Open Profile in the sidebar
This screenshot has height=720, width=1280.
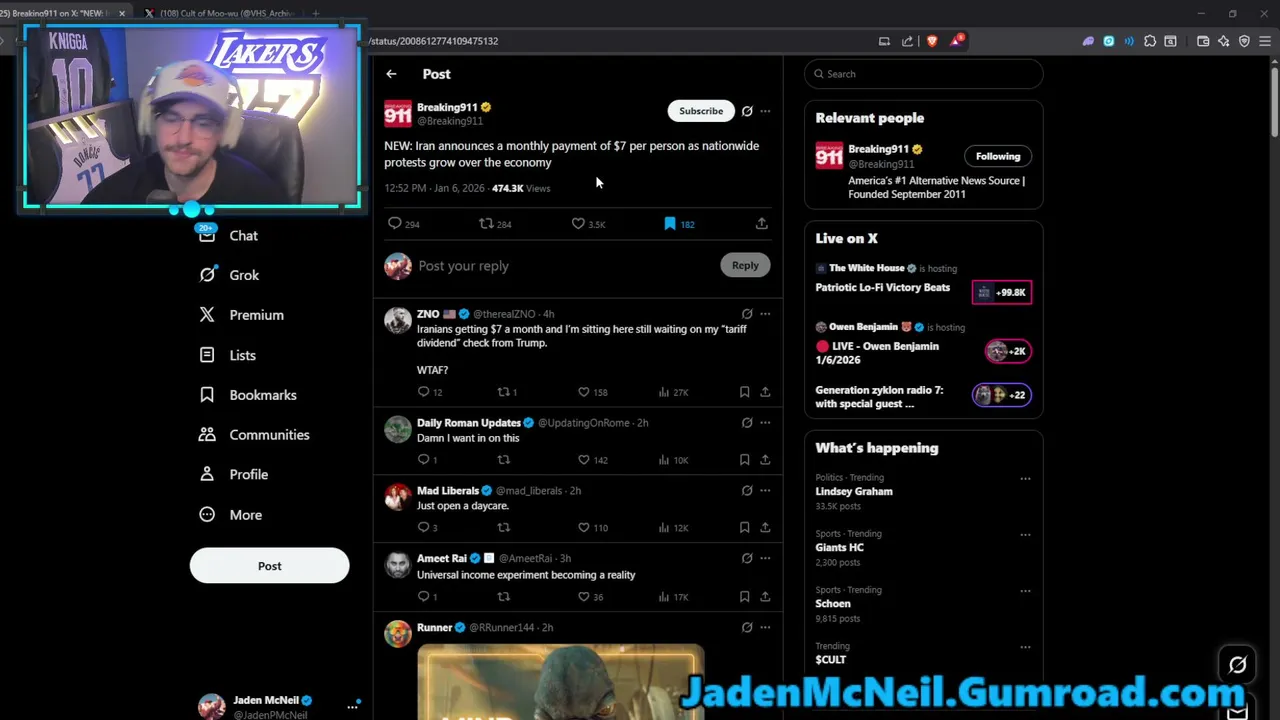click(248, 475)
